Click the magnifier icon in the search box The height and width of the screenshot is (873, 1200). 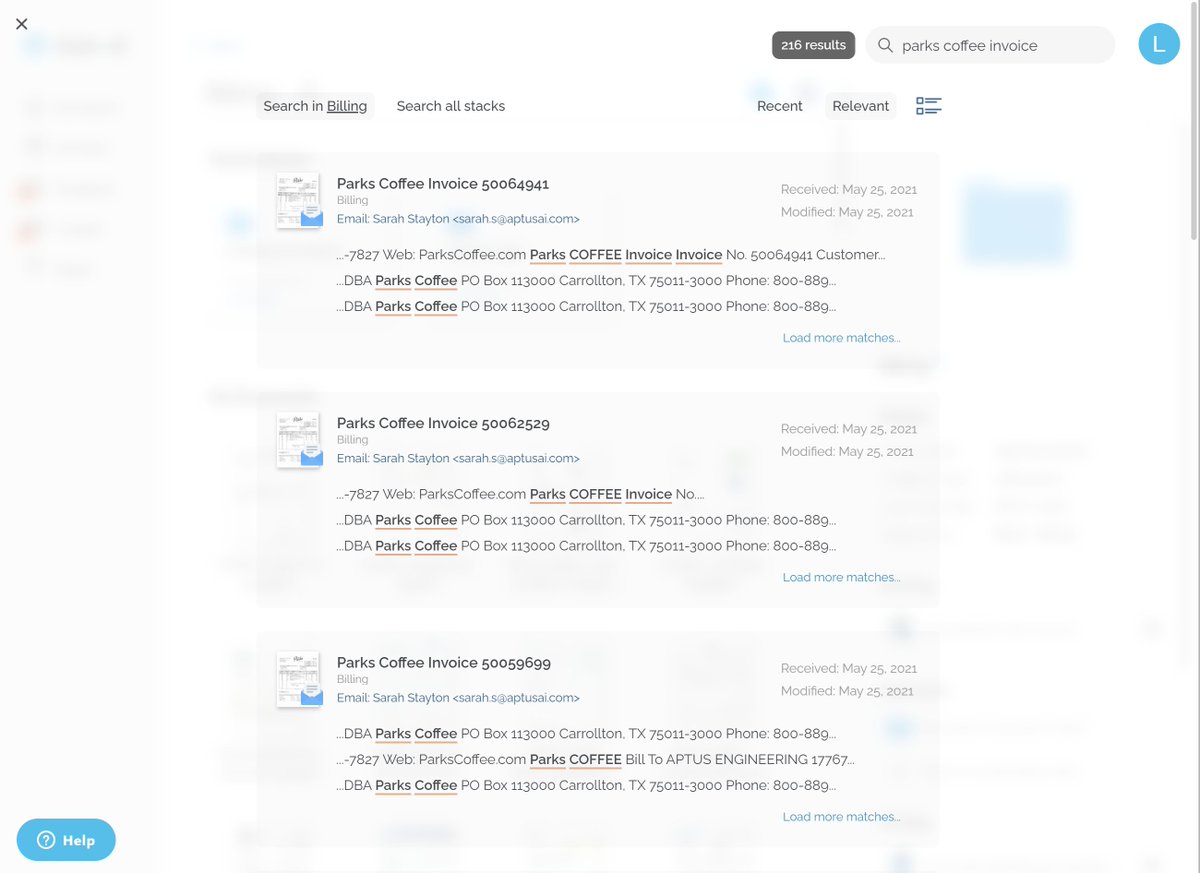tap(885, 45)
